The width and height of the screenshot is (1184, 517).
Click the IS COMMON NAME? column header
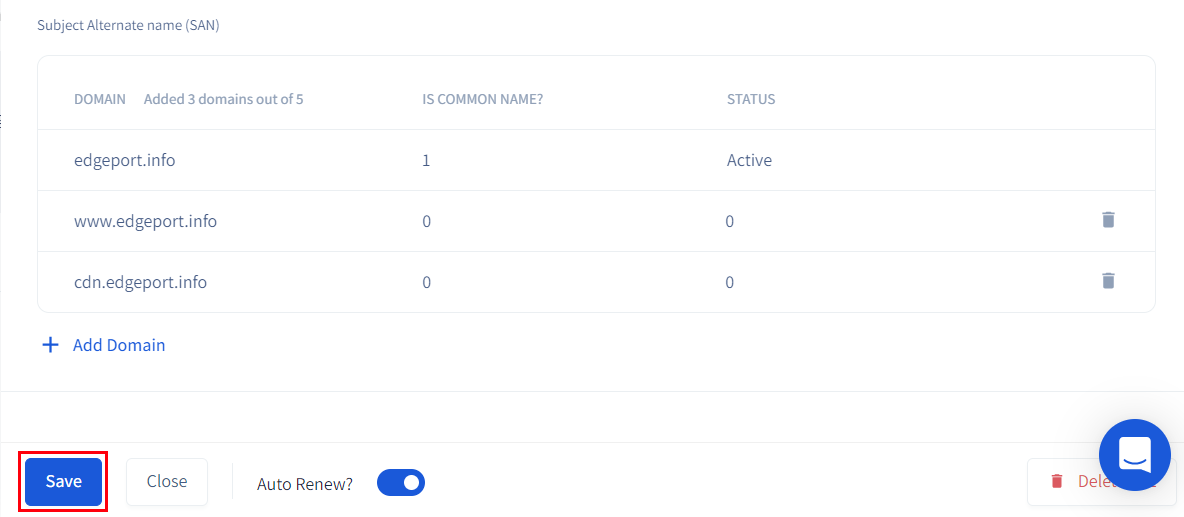pos(482,99)
